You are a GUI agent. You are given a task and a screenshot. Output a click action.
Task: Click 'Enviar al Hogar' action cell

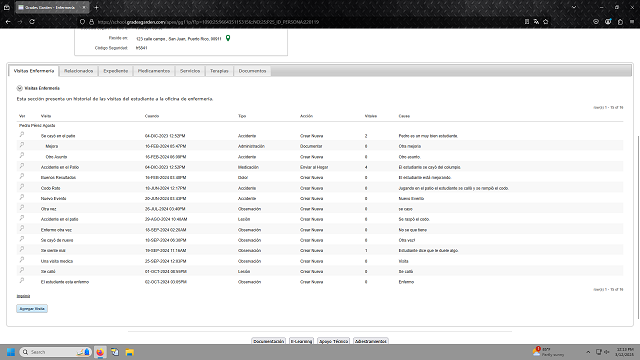click(314, 167)
